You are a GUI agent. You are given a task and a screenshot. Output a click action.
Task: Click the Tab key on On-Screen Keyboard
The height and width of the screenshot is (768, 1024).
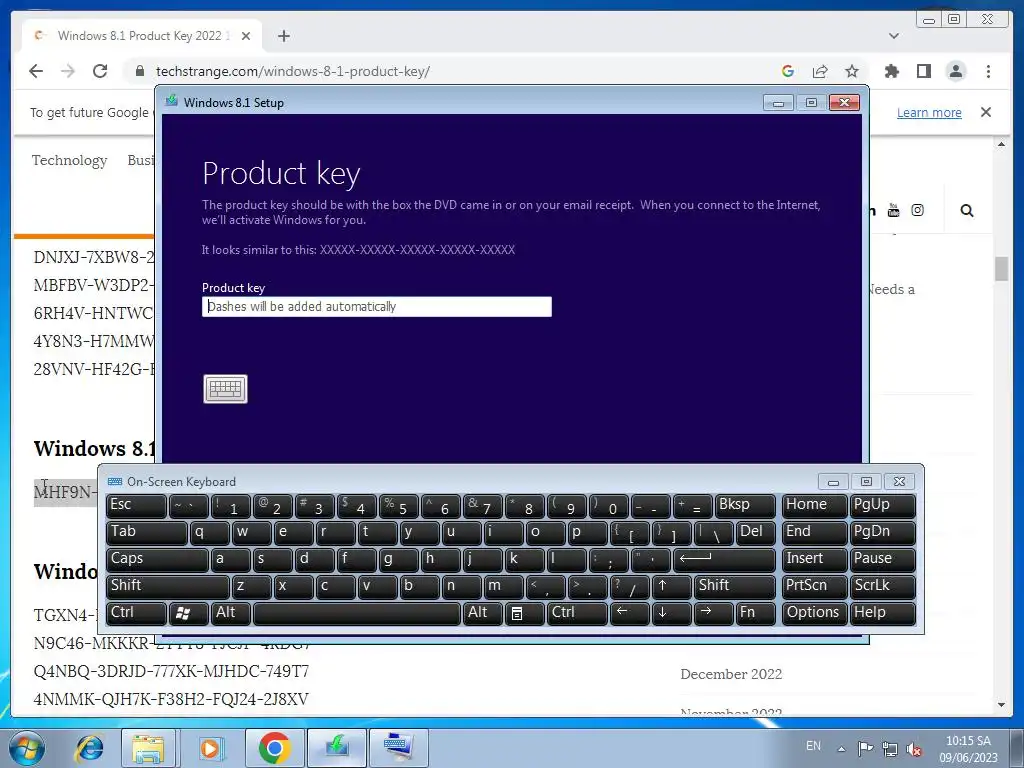coord(146,533)
